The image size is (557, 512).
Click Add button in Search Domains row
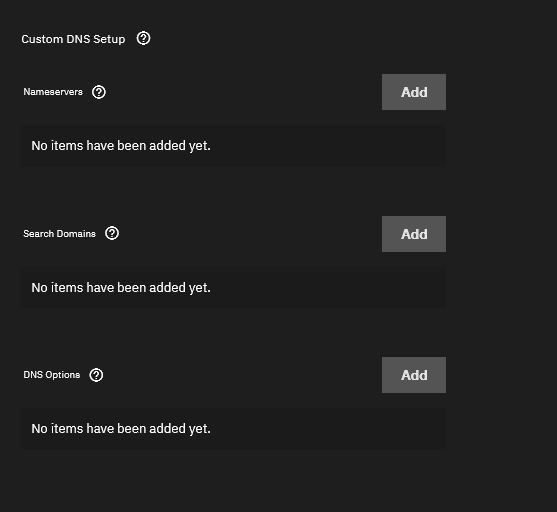(414, 234)
